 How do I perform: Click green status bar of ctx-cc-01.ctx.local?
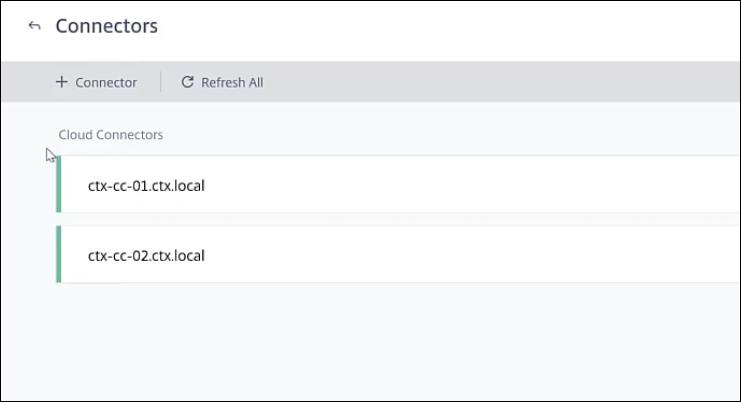tap(58, 185)
